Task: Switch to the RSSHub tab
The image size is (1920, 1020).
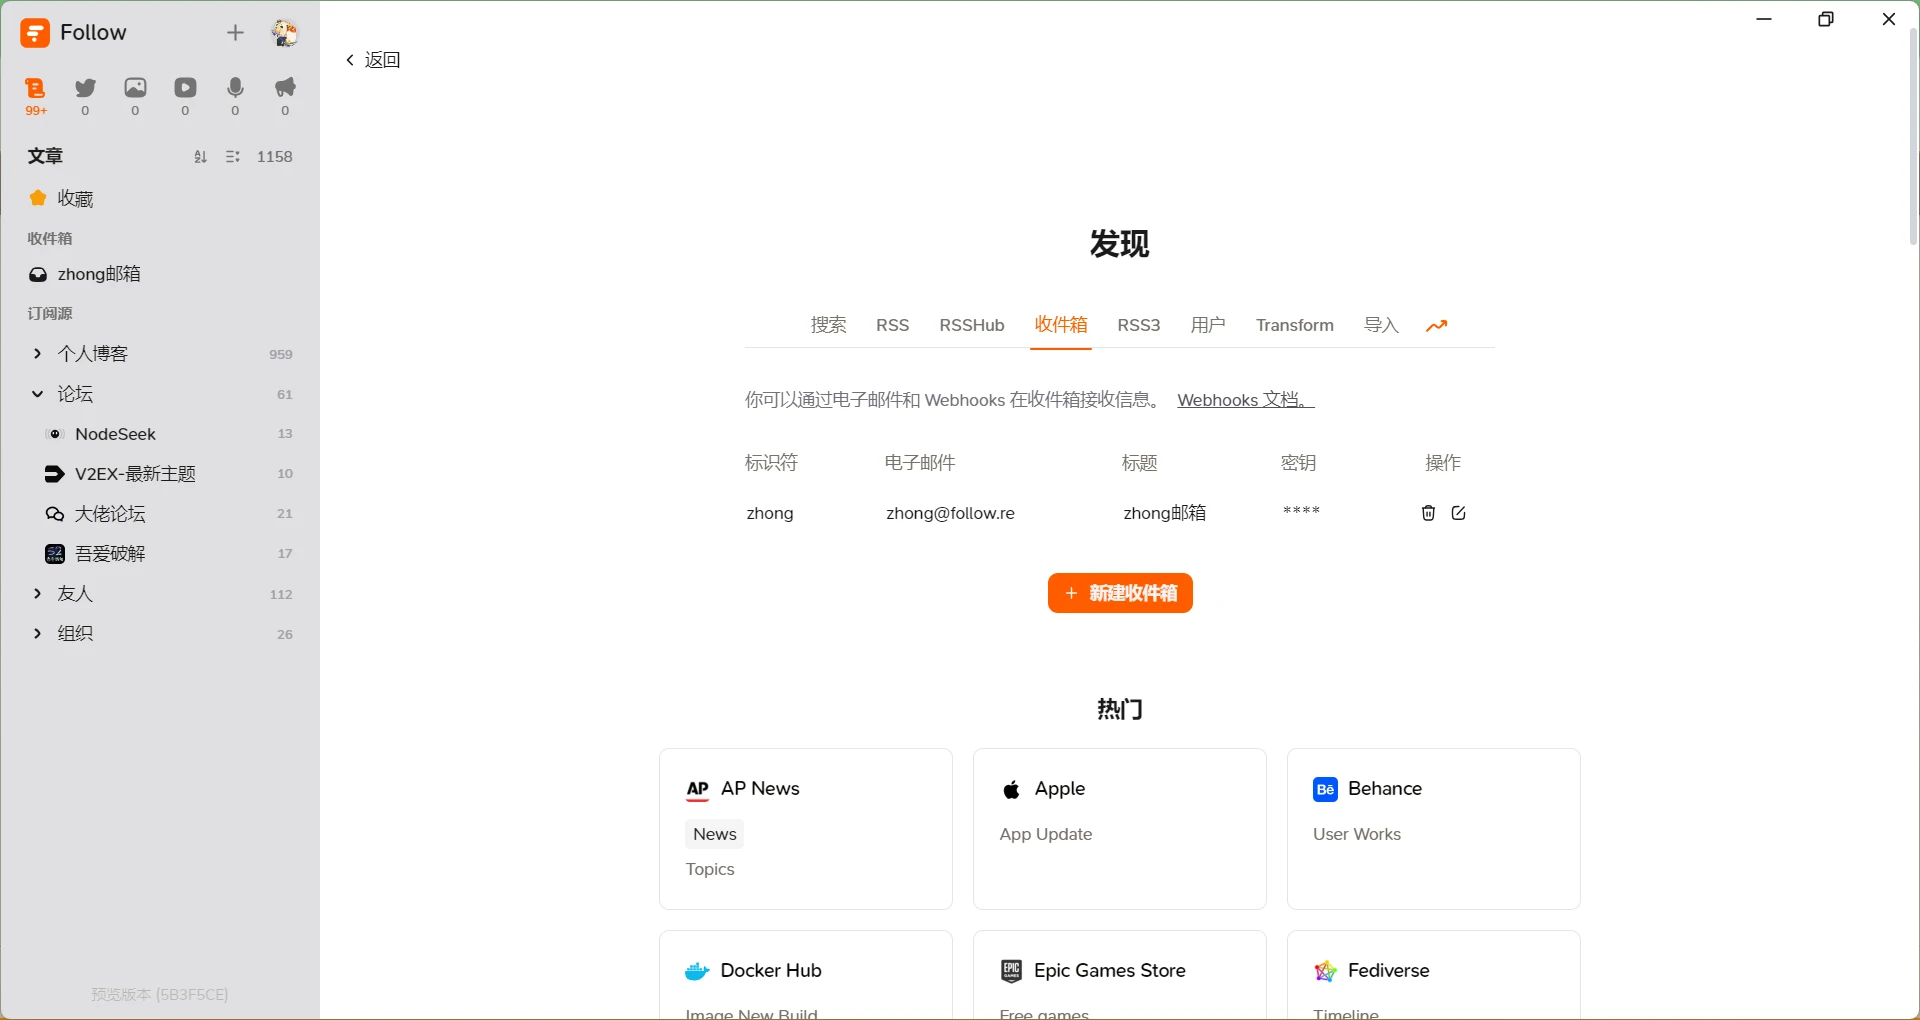Action: coord(971,326)
